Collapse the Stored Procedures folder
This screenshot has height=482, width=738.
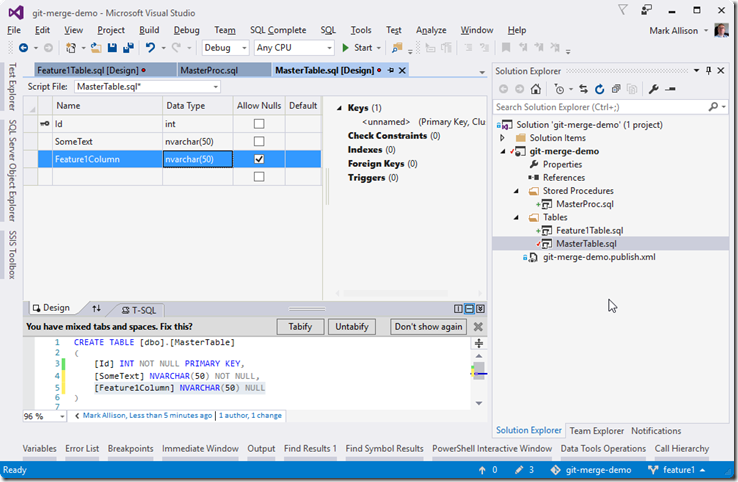(516, 191)
